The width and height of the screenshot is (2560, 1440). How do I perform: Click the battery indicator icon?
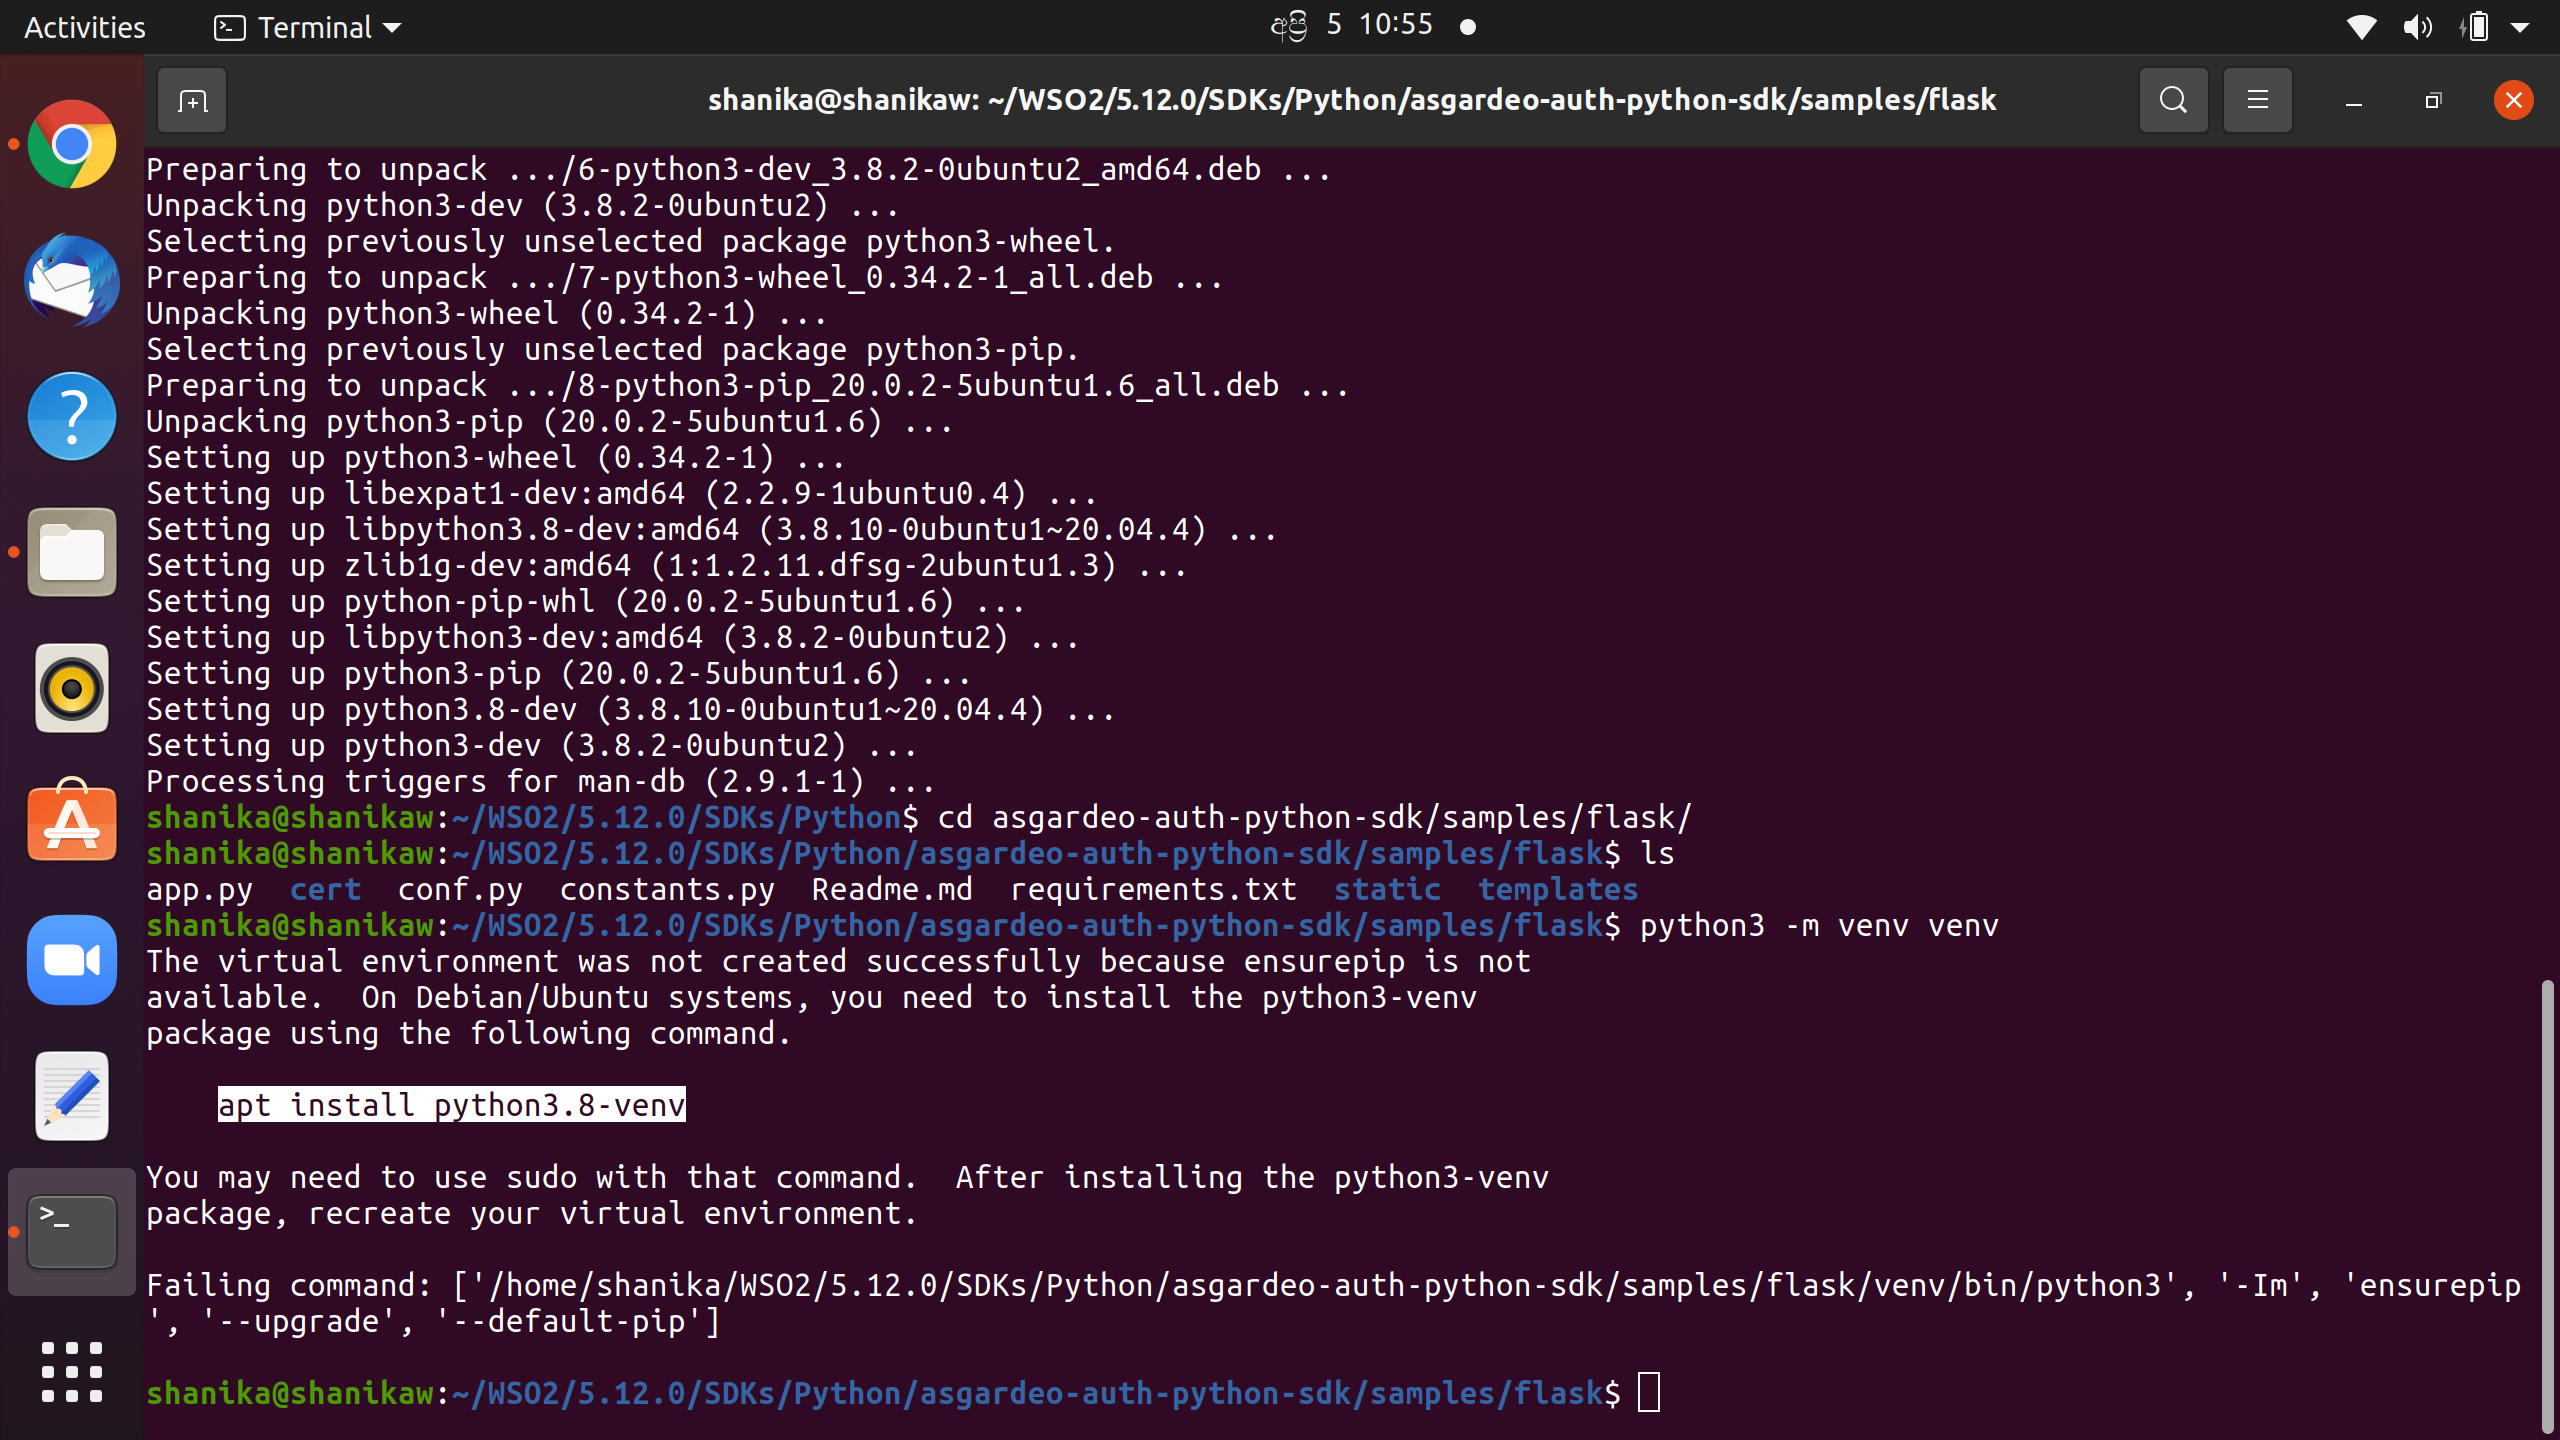(x=2475, y=27)
